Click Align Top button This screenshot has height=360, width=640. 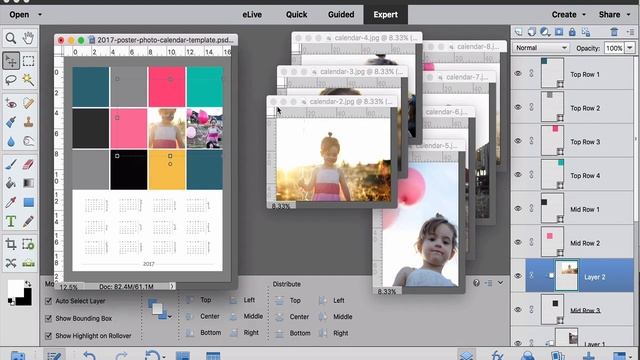pos(199,300)
